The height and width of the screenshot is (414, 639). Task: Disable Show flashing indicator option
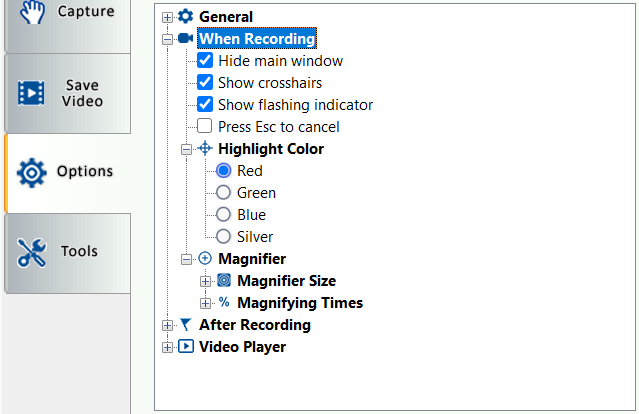(205, 105)
